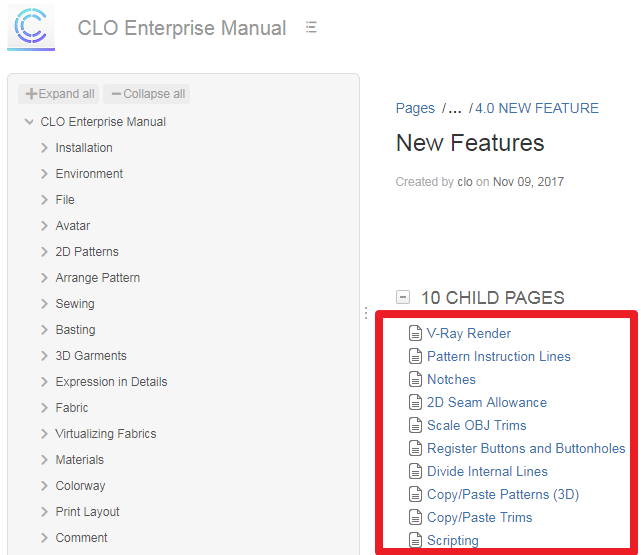Click the Scale OBJ Trims page icon
The image size is (641, 555).
416,425
